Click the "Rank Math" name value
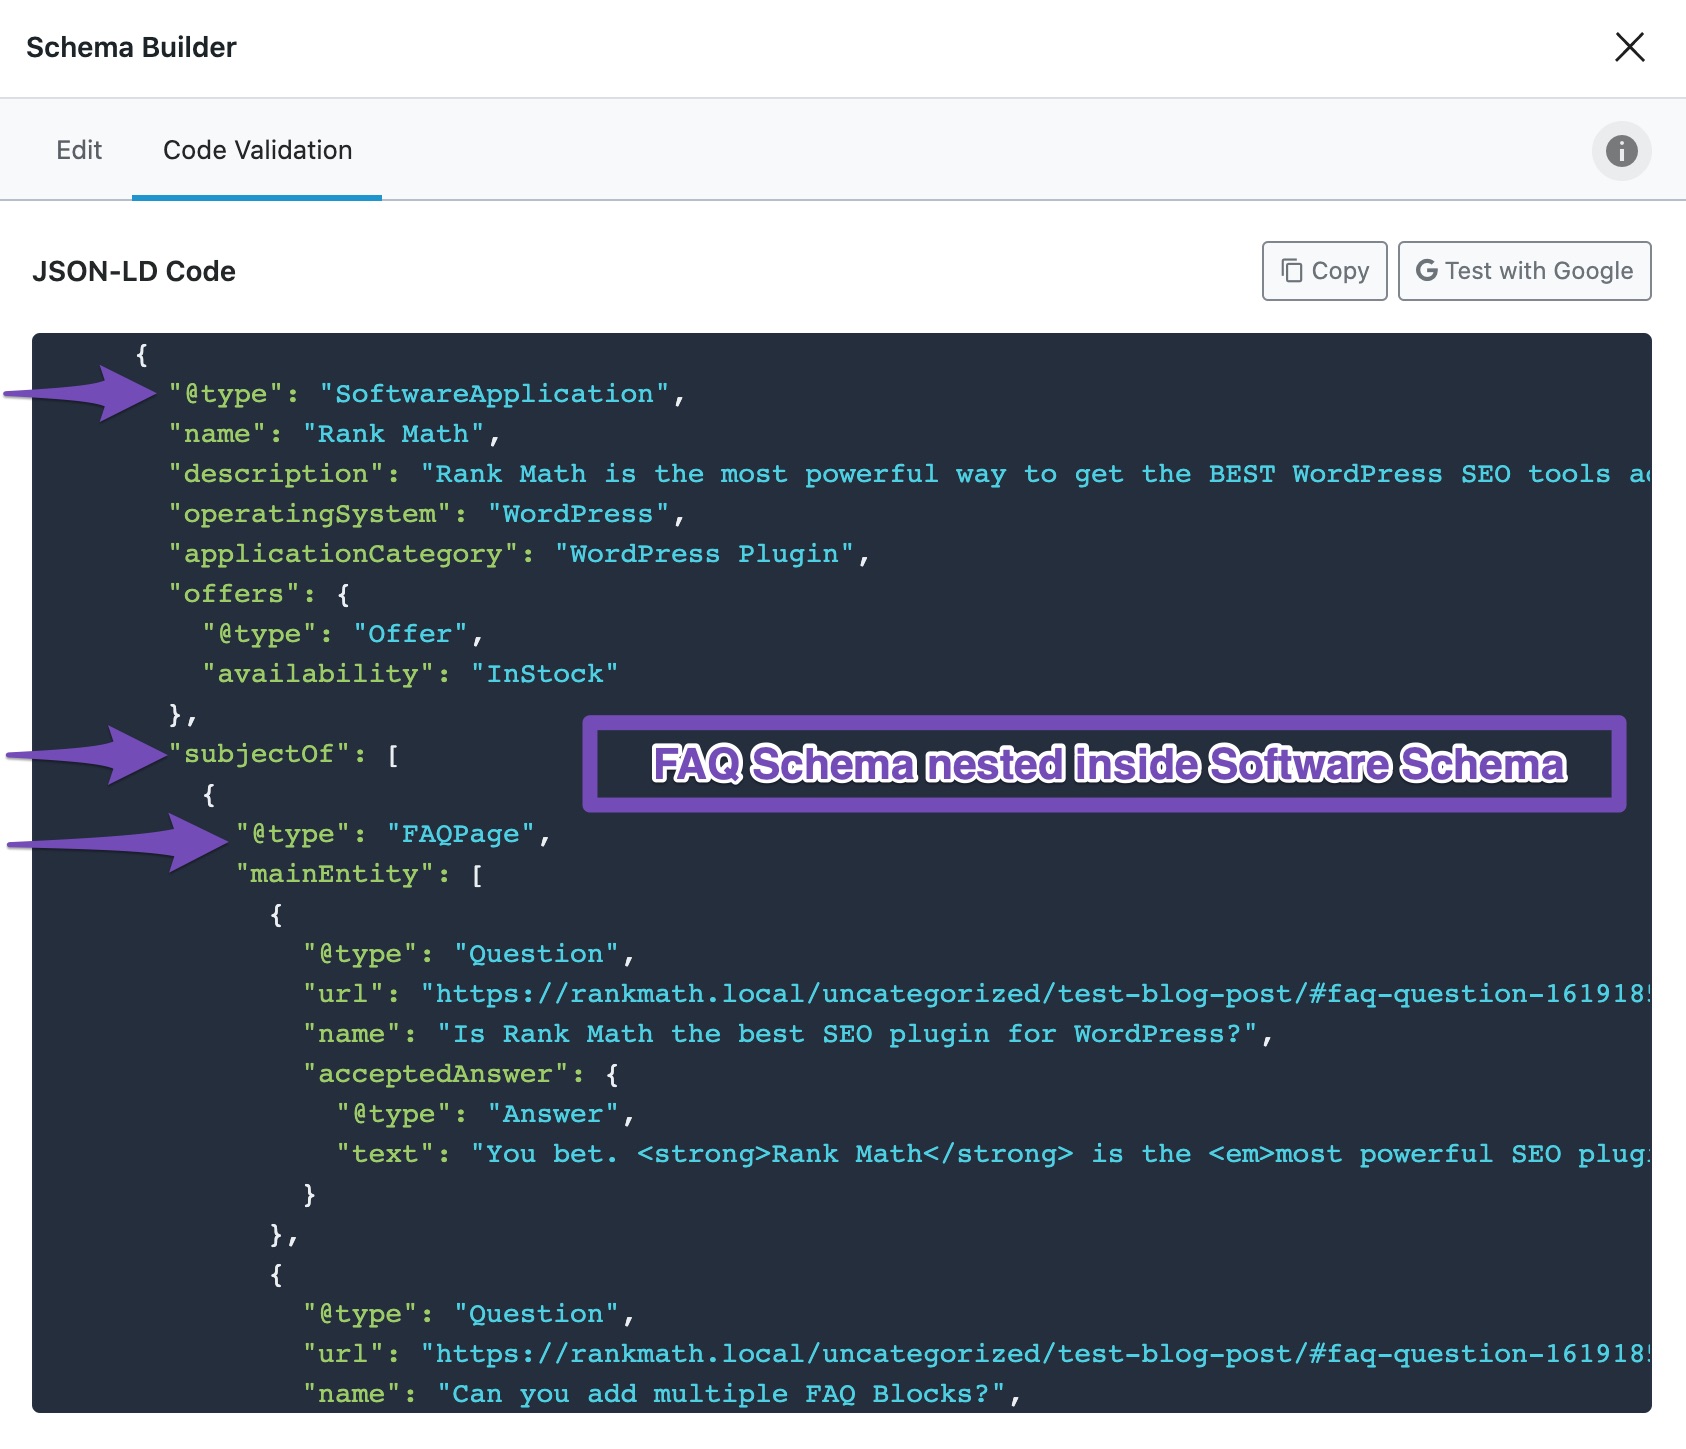Viewport: 1686px width, 1449px height. point(393,434)
